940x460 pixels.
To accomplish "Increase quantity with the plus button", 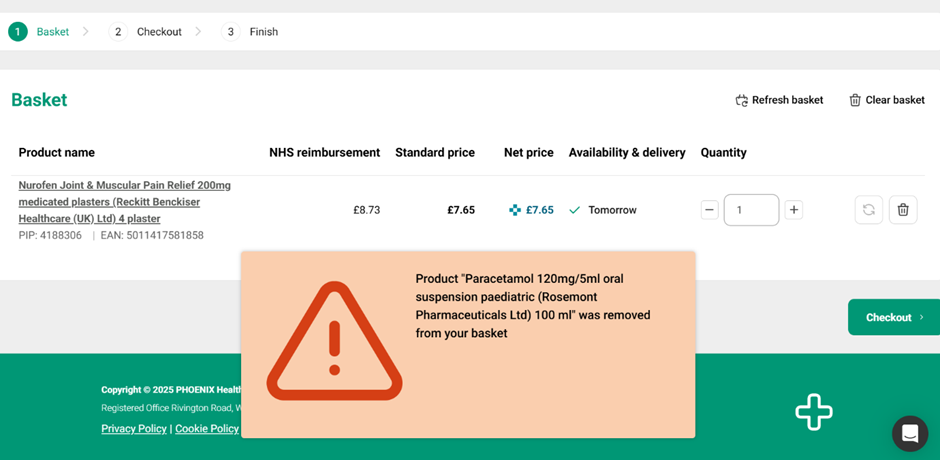I will point(794,210).
